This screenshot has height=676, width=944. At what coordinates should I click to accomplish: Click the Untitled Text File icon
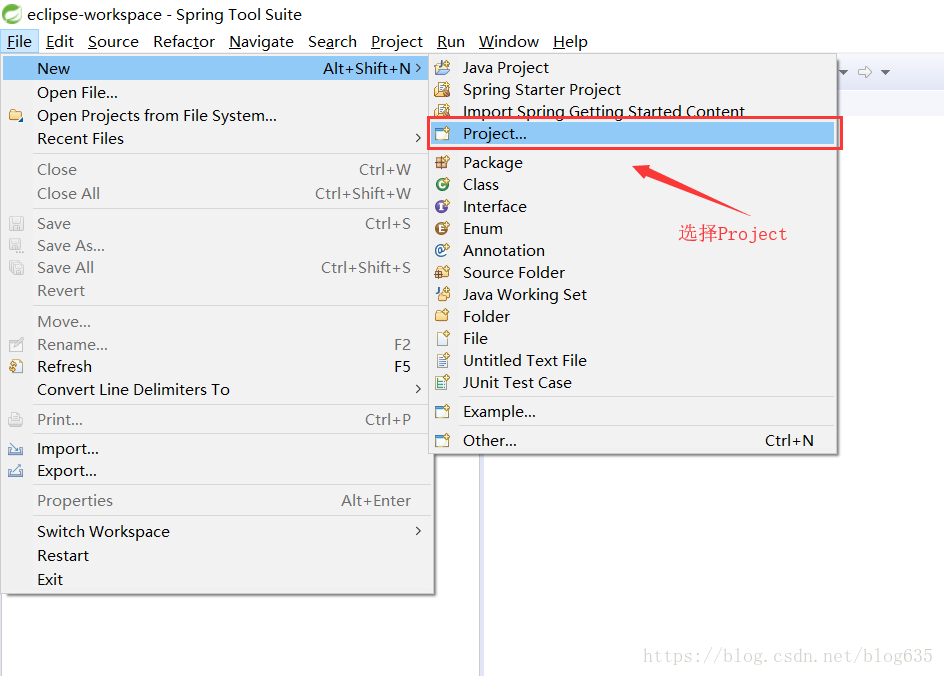click(x=442, y=361)
